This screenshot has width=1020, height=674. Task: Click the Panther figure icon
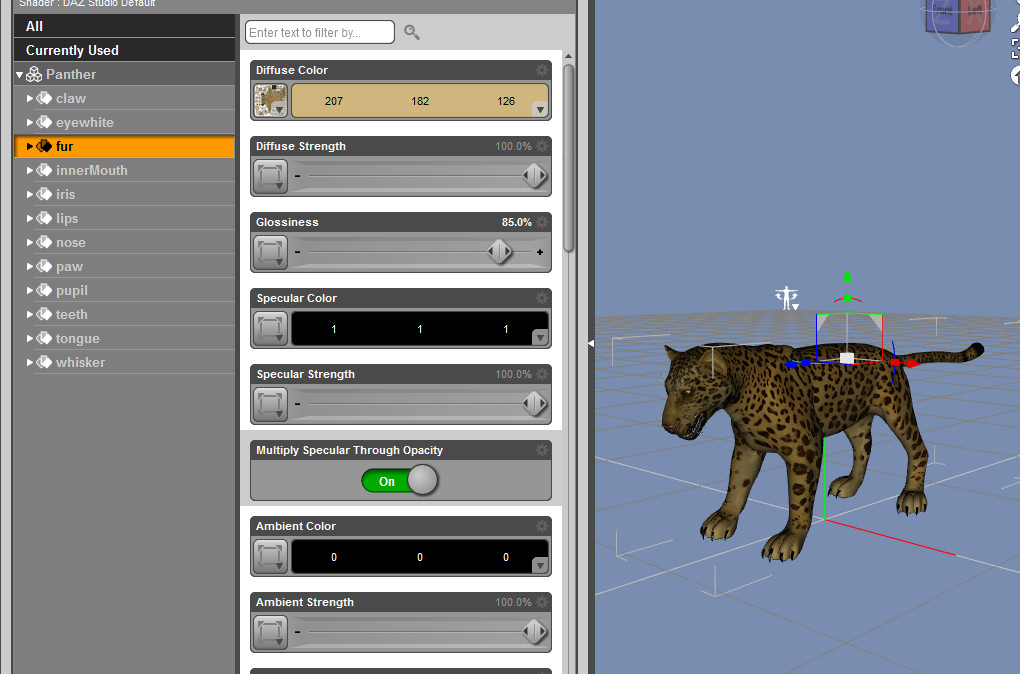(x=34, y=74)
